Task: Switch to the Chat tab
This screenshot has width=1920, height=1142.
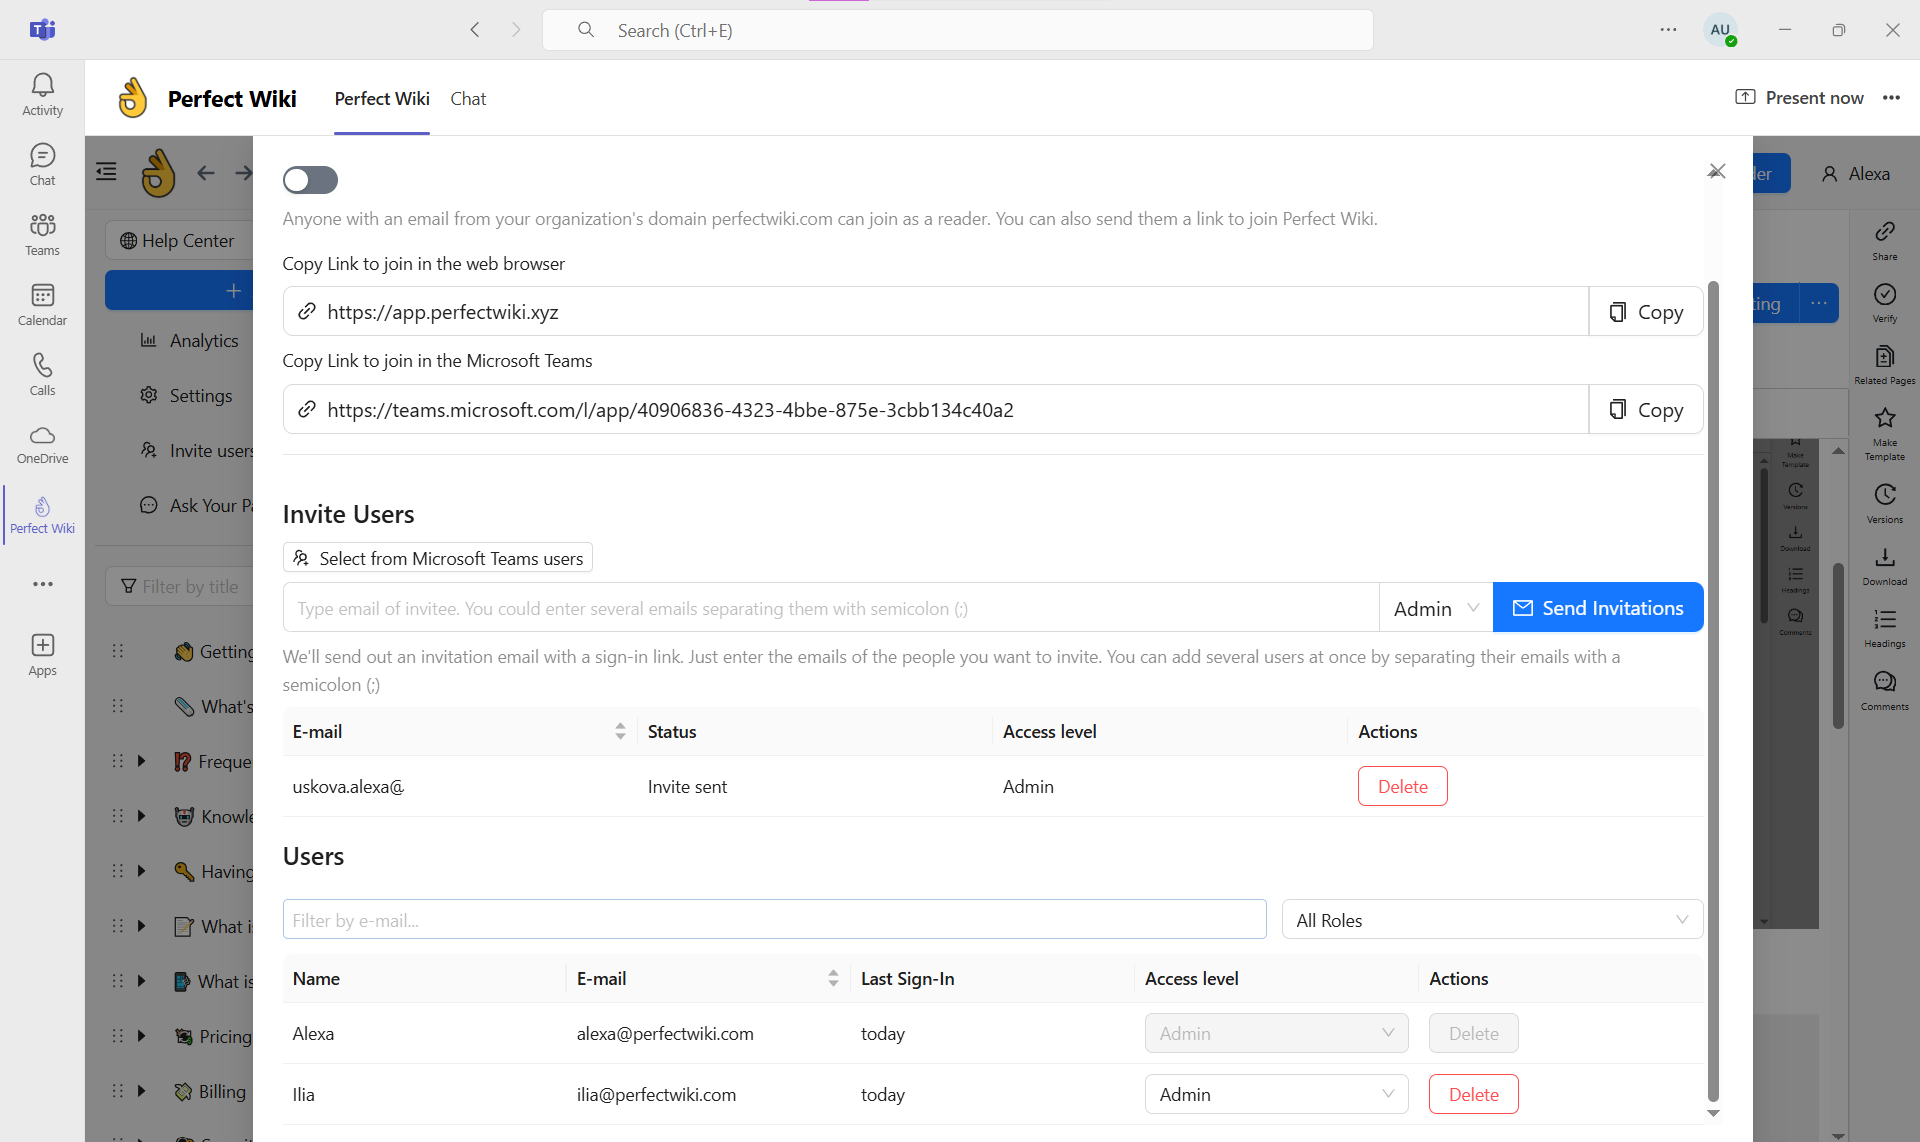Action: tap(467, 99)
